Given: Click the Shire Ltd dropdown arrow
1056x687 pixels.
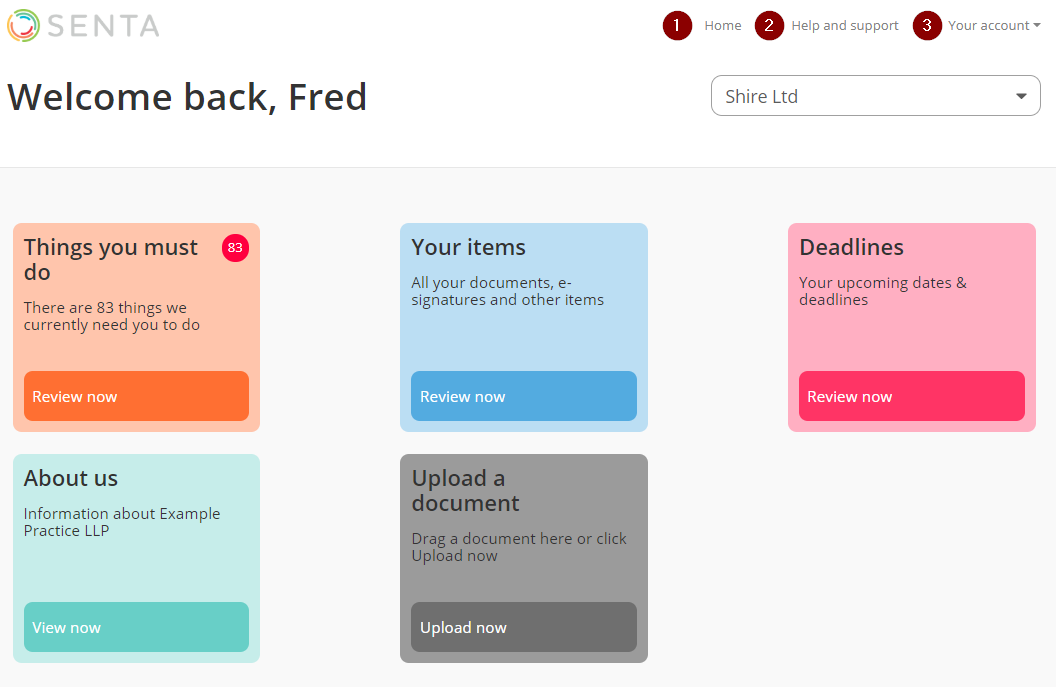Looking at the screenshot, I should pyautogui.click(x=1021, y=96).
